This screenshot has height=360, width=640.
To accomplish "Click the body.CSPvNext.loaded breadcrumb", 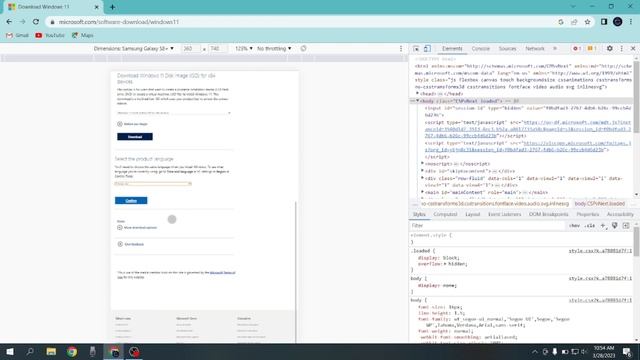I will coord(600,203).
